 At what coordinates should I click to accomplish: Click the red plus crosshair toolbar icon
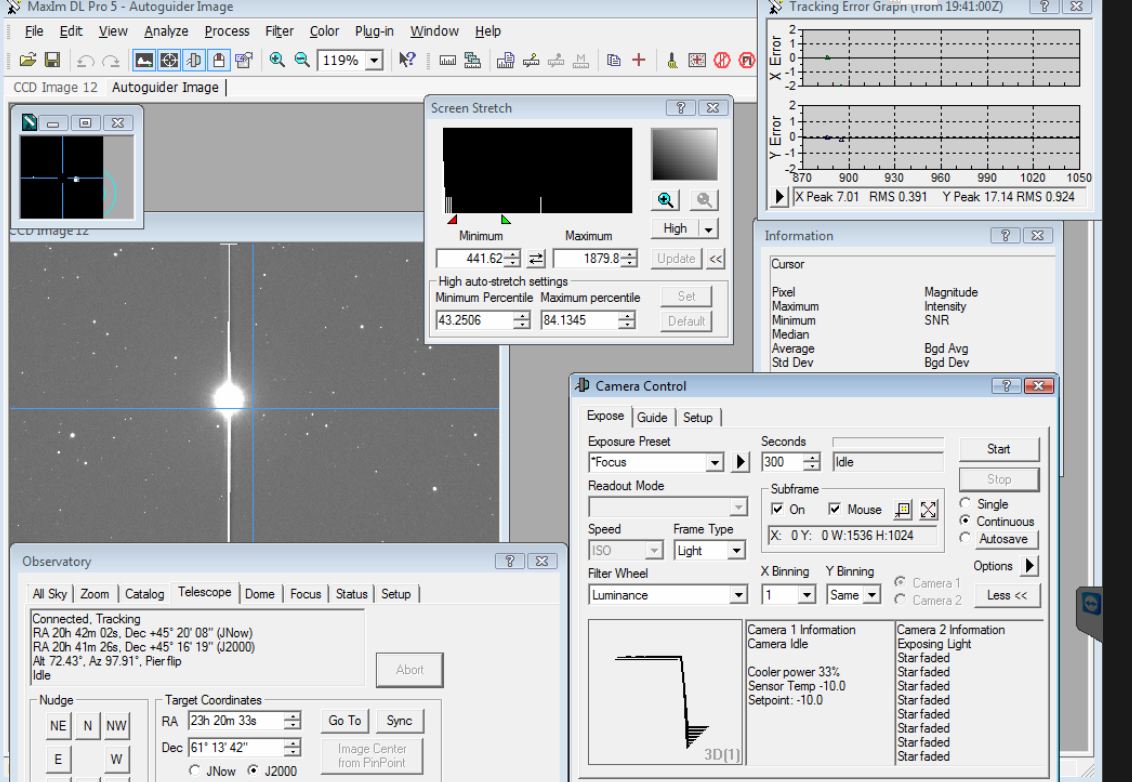tap(638, 60)
